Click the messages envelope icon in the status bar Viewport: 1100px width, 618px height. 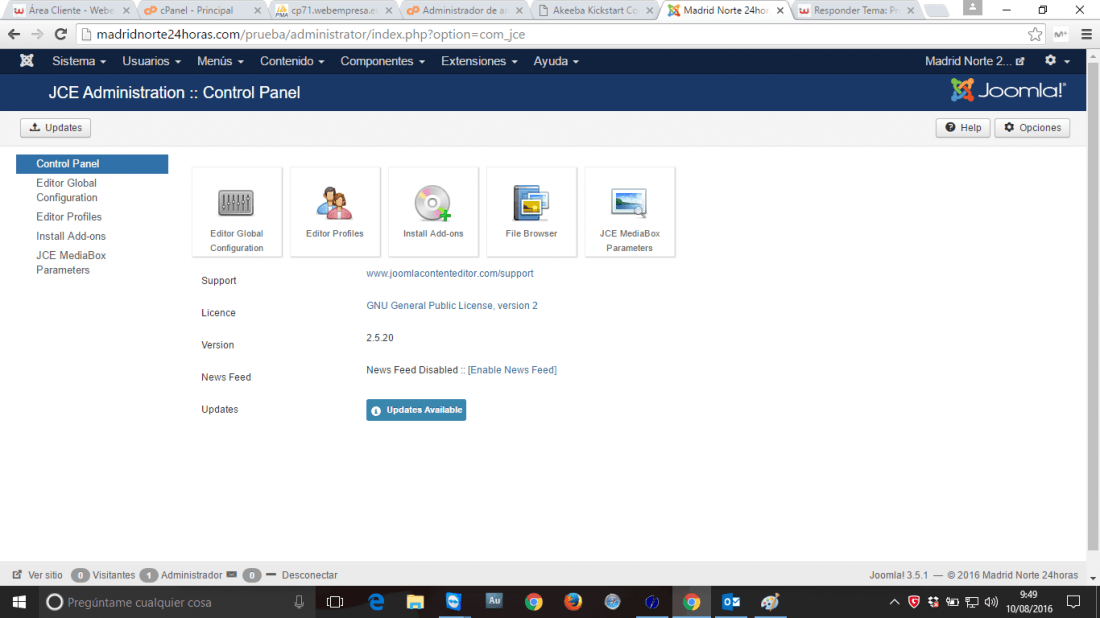pyautogui.click(x=232, y=575)
